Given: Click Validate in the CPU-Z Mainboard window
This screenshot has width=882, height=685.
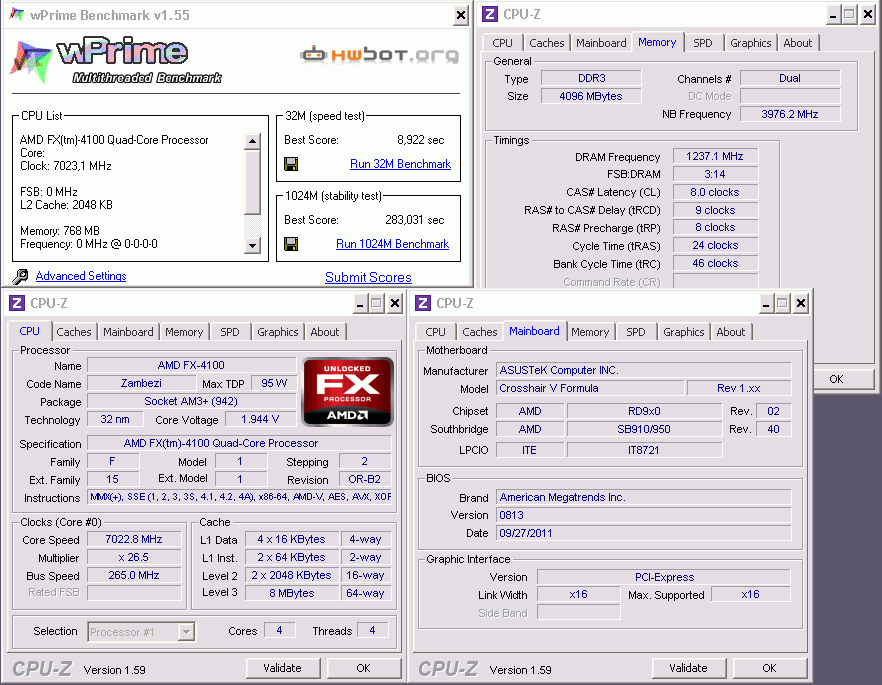Looking at the screenshot, I should [688, 668].
